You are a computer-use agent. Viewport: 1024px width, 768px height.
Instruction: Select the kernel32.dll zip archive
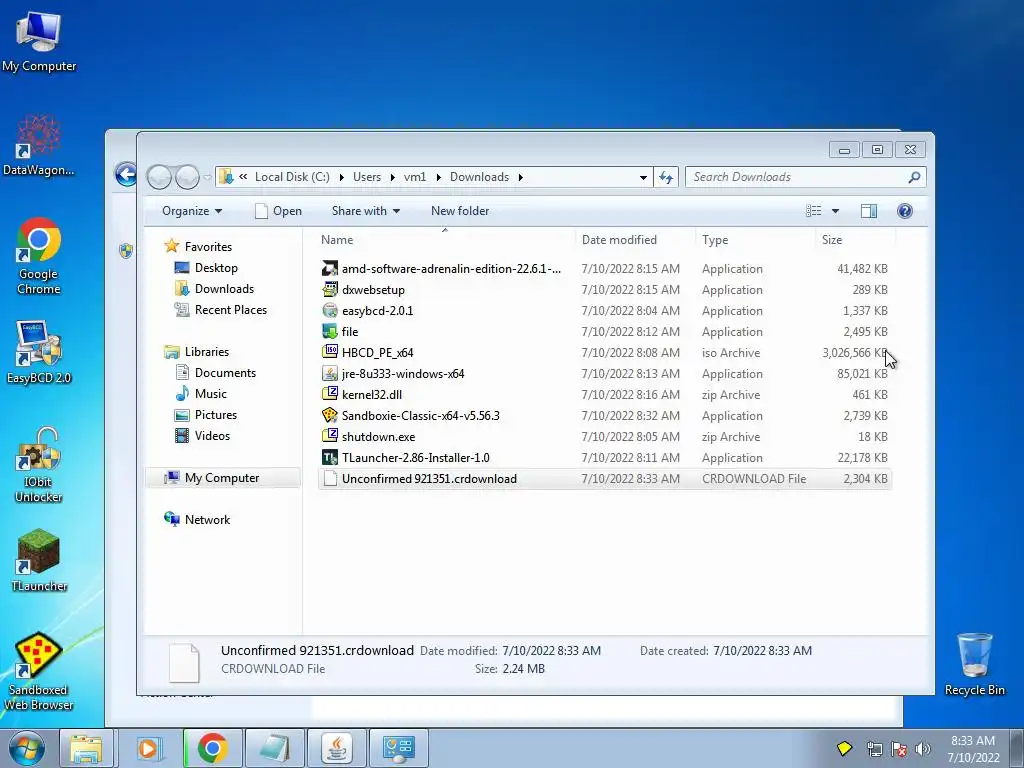605,394
